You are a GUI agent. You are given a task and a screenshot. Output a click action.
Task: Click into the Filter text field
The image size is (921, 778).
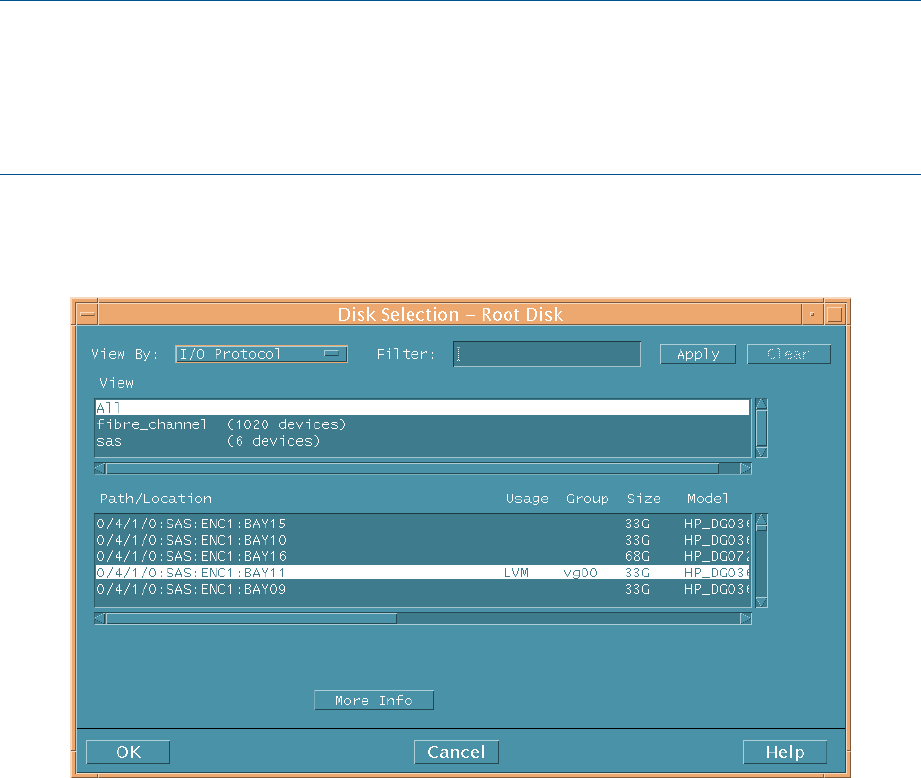coord(547,354)
